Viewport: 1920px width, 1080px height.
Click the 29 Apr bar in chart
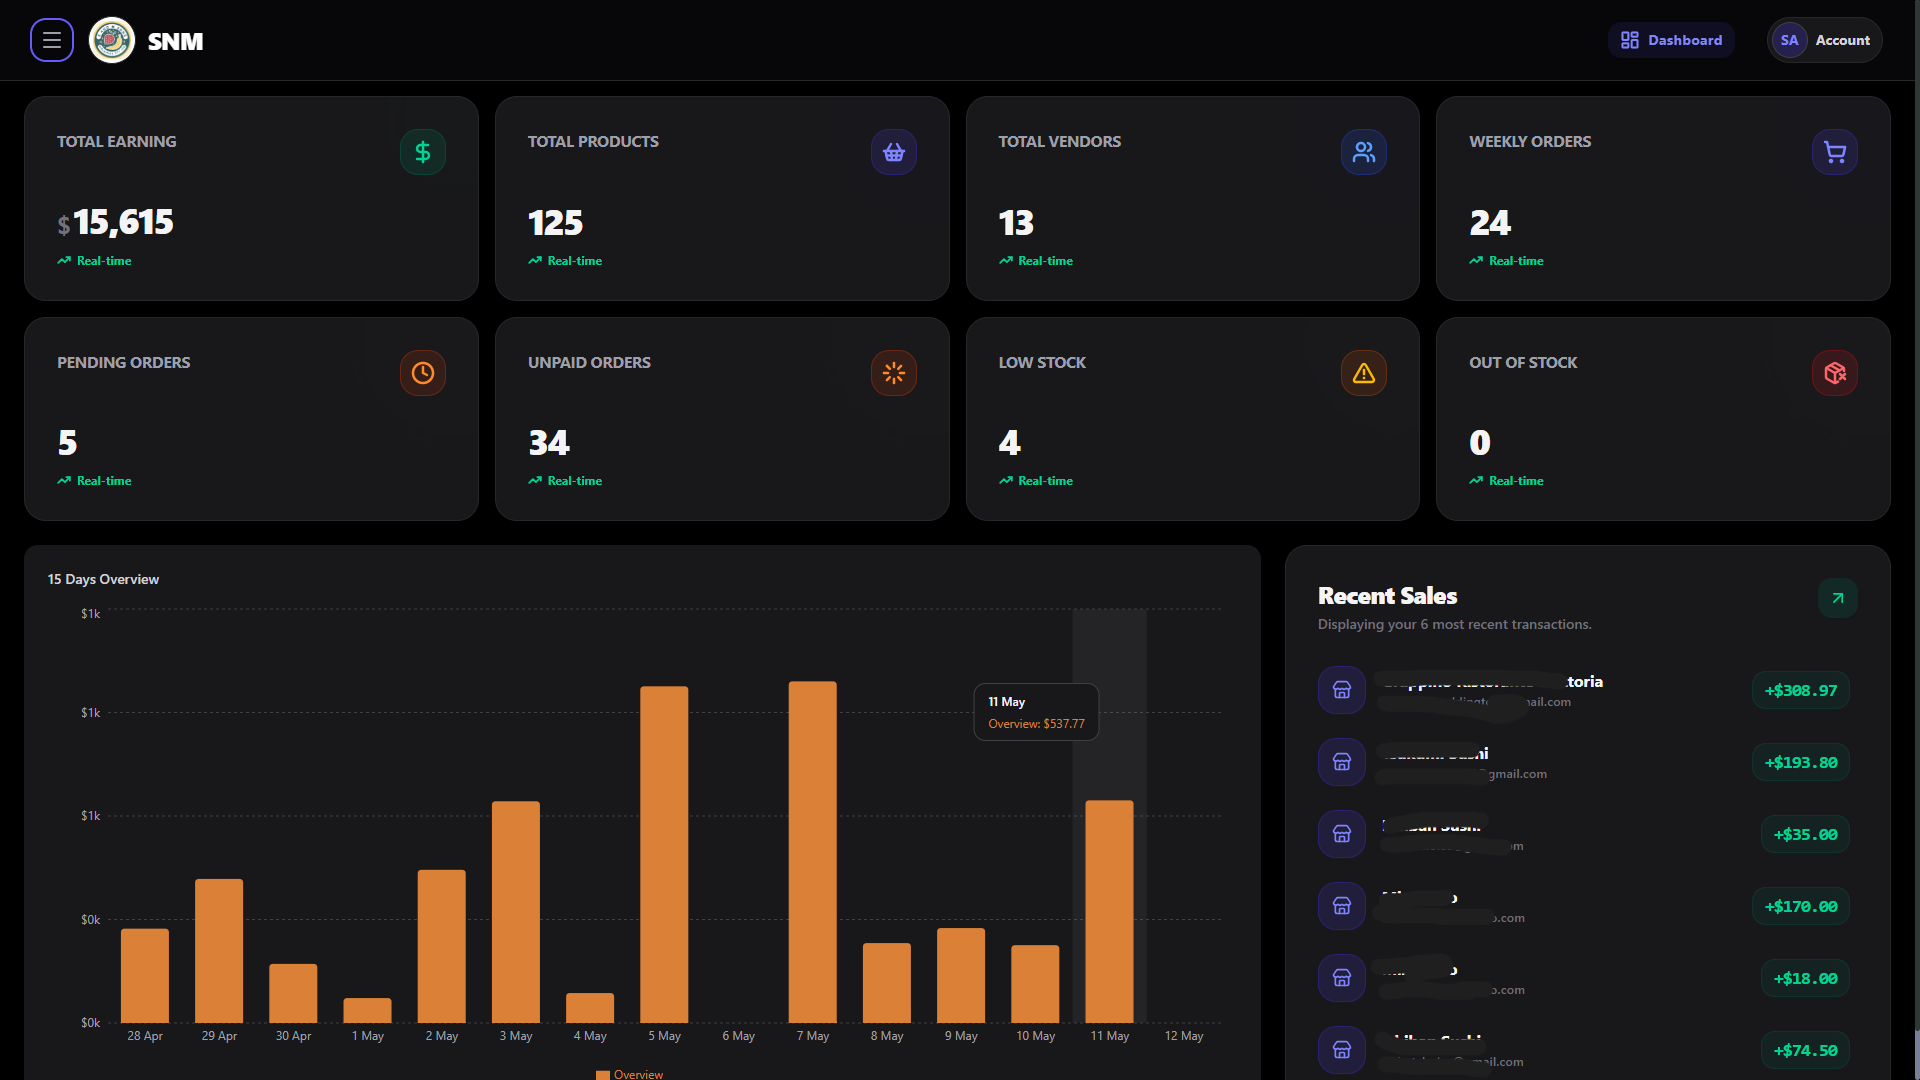click(x=219, y=950)
